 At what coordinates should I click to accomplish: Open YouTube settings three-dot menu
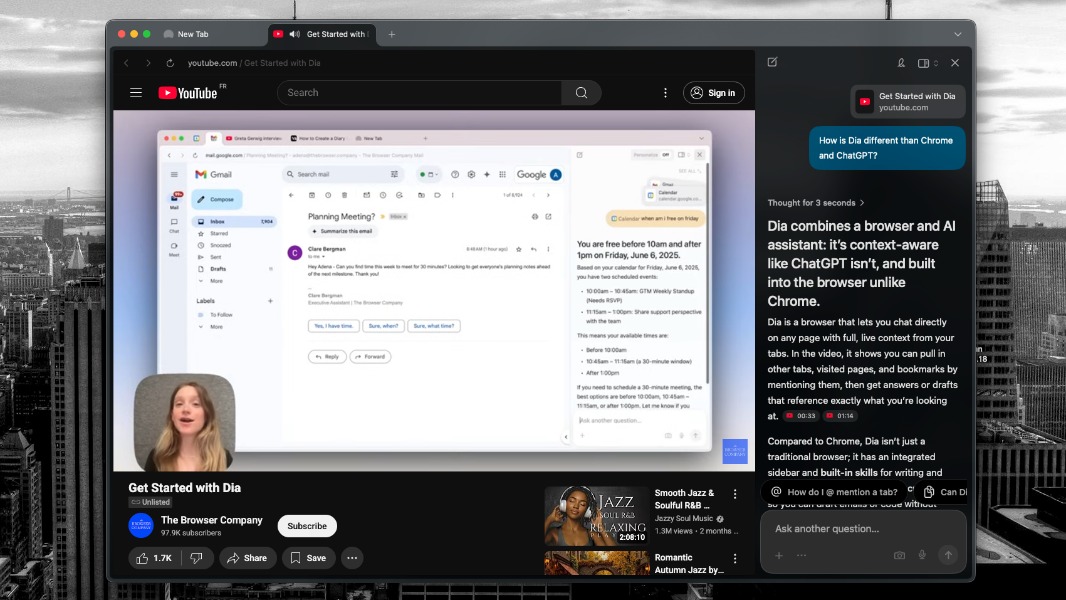tap(665, 93)
